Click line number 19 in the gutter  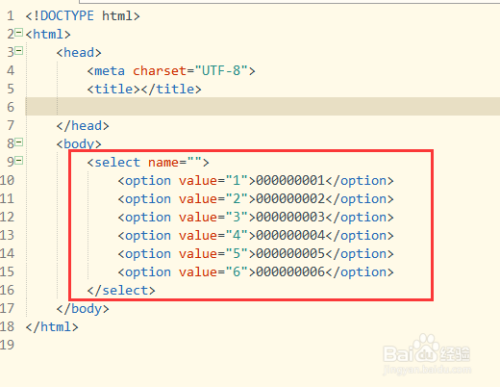click(7, 345)
